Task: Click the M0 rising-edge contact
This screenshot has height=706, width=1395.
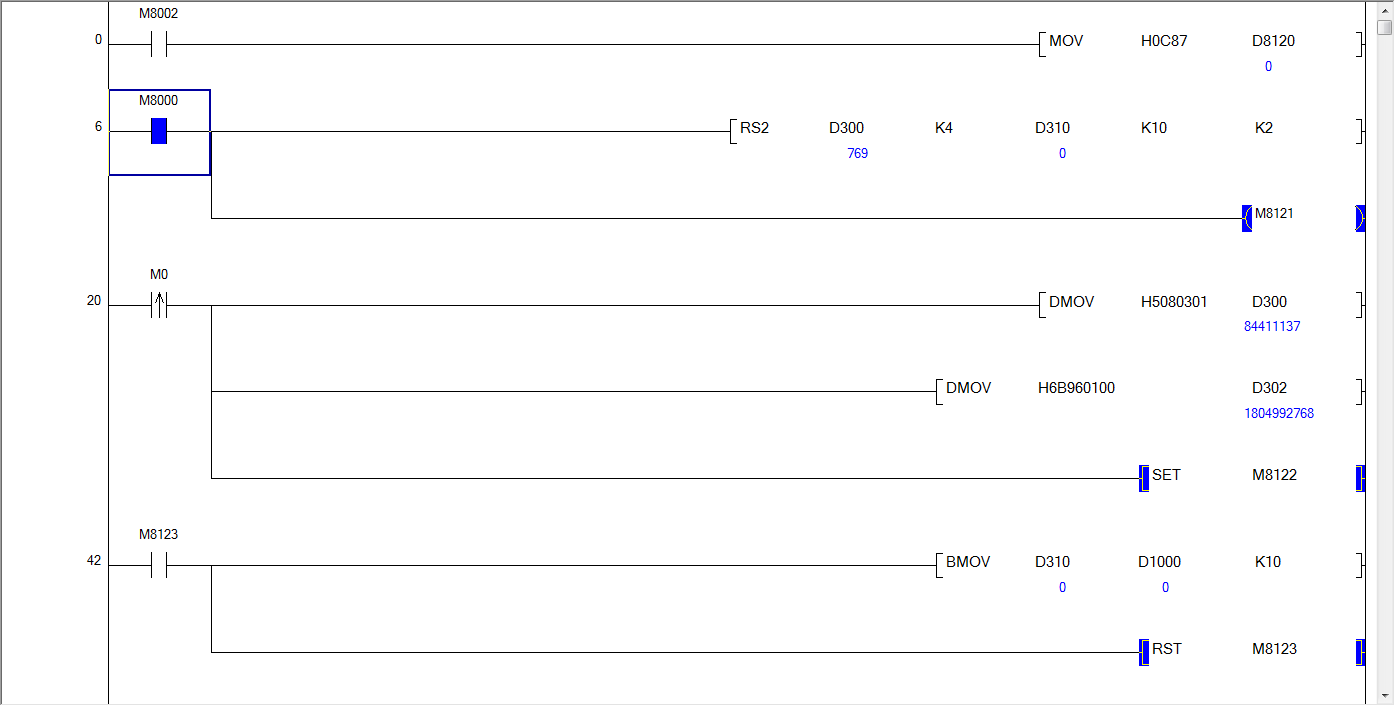Action: click(x=158, y=305)
